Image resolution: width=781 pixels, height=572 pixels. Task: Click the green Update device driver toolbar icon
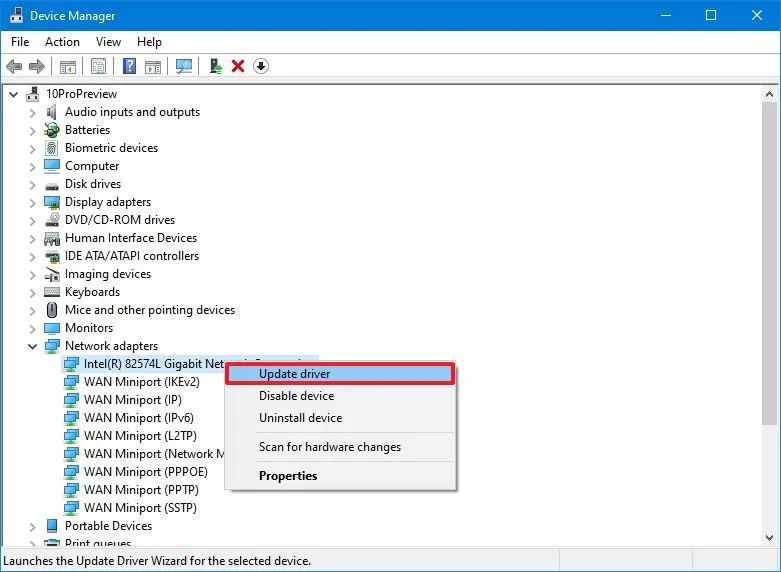pos(215,66)
